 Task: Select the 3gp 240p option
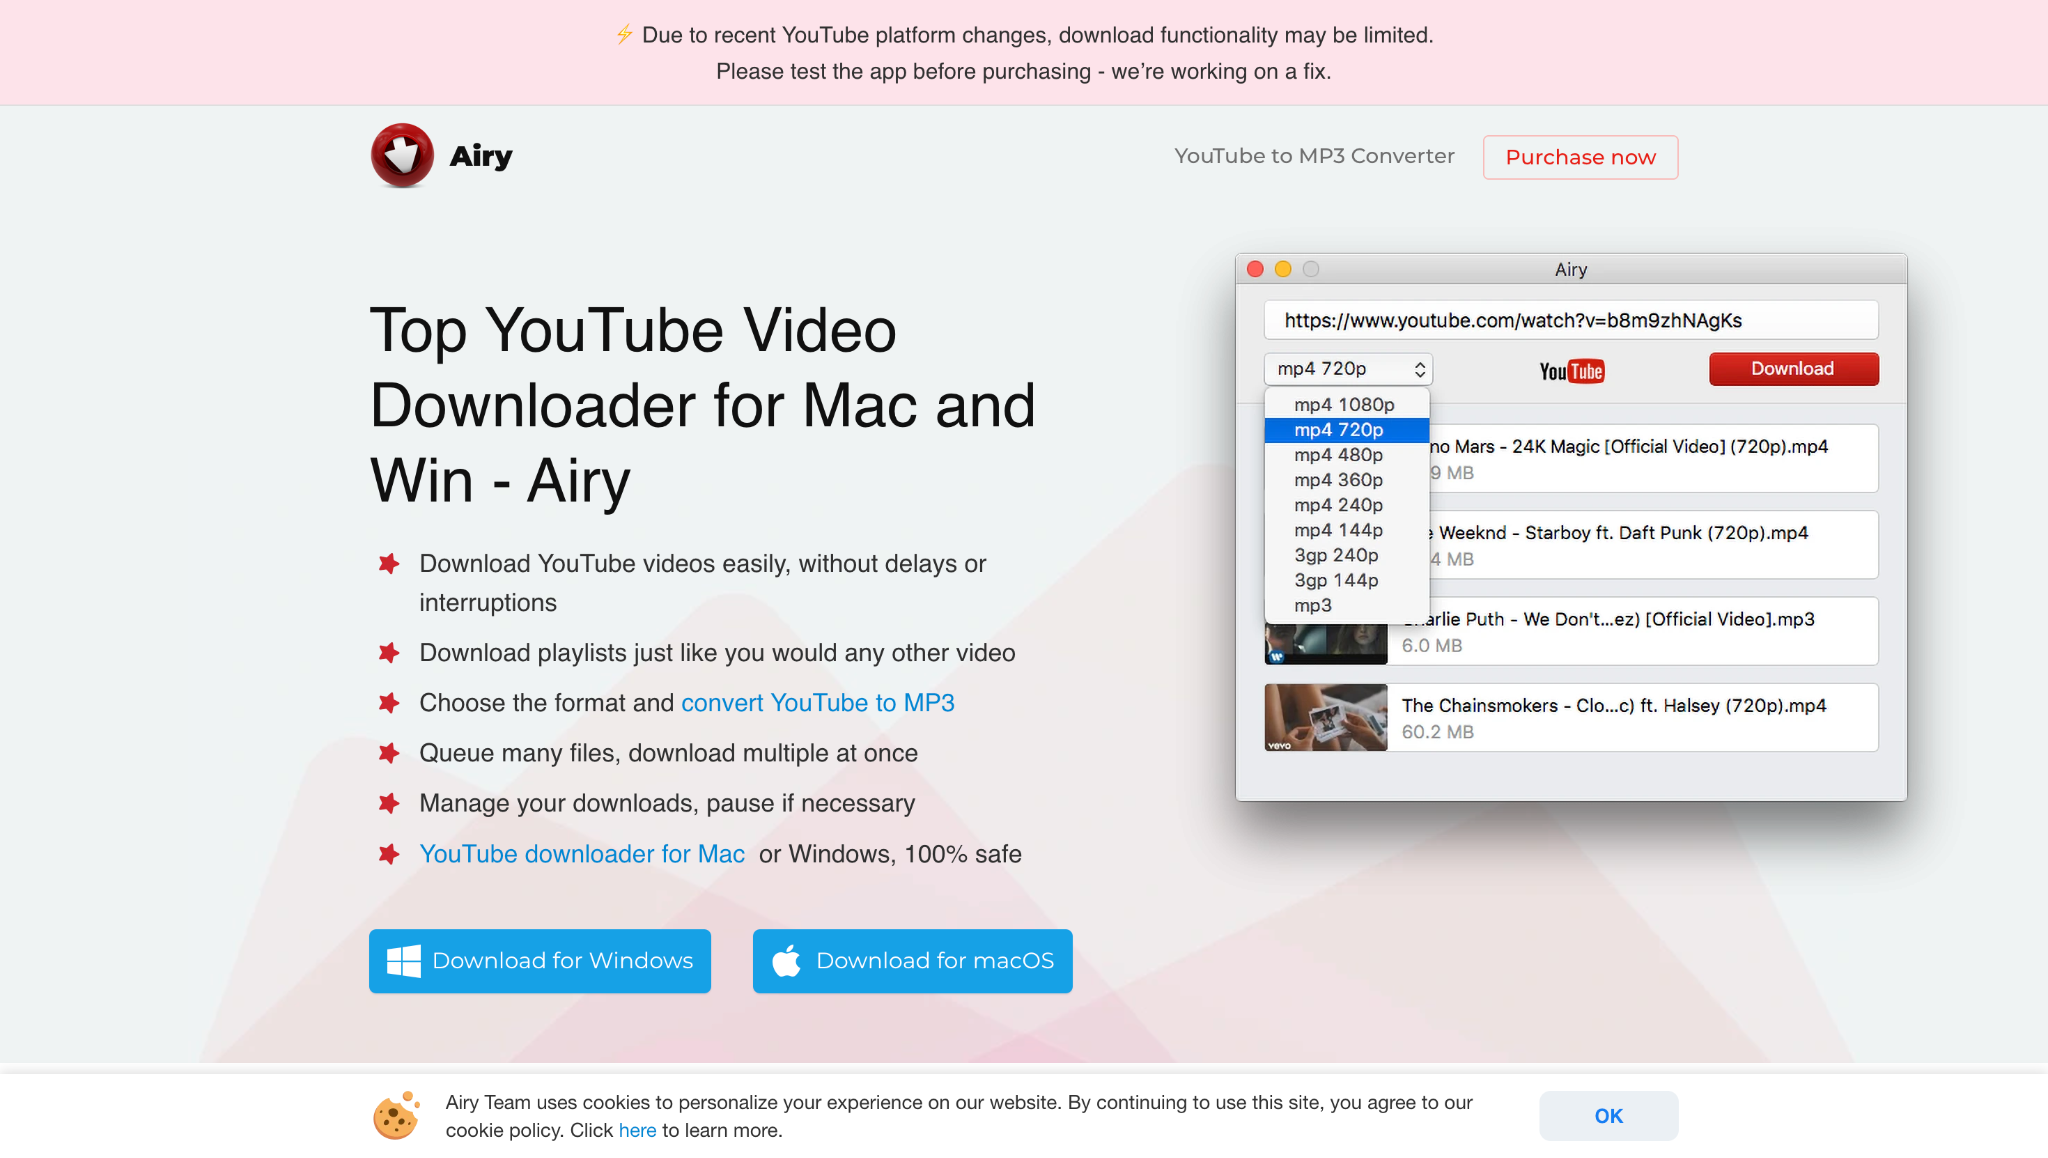click(1336, 555)
